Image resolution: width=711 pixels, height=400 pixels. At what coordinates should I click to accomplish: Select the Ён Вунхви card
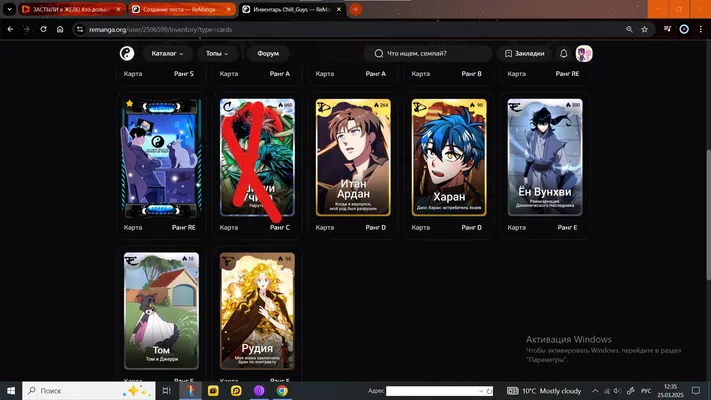pyautogui.click(x=545, y=157)
